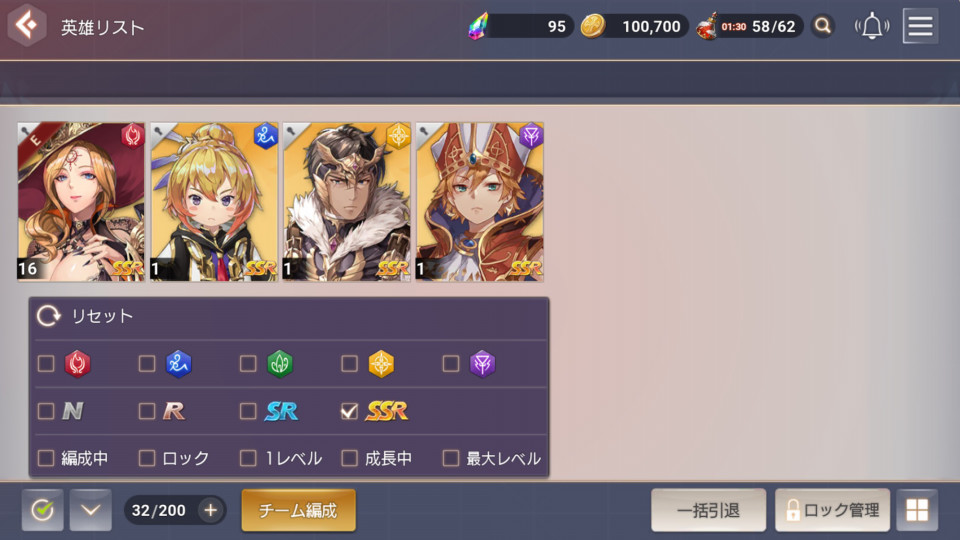Screen dimensions: 960x540
Task: Open the hamburger menu
Action: tap(920, 26)
